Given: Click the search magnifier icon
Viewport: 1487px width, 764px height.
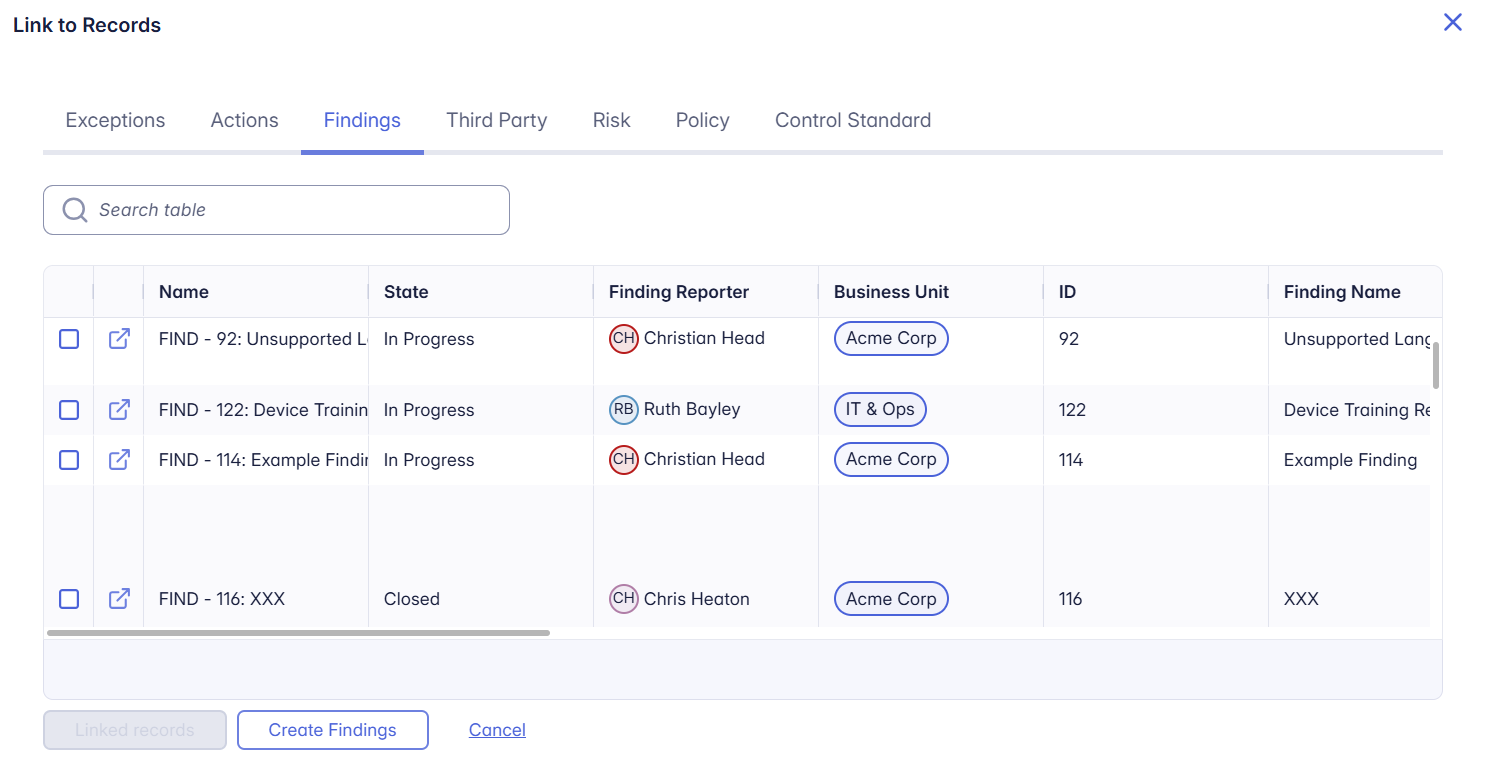Looking at the screenshot, I should pos(74,209).
